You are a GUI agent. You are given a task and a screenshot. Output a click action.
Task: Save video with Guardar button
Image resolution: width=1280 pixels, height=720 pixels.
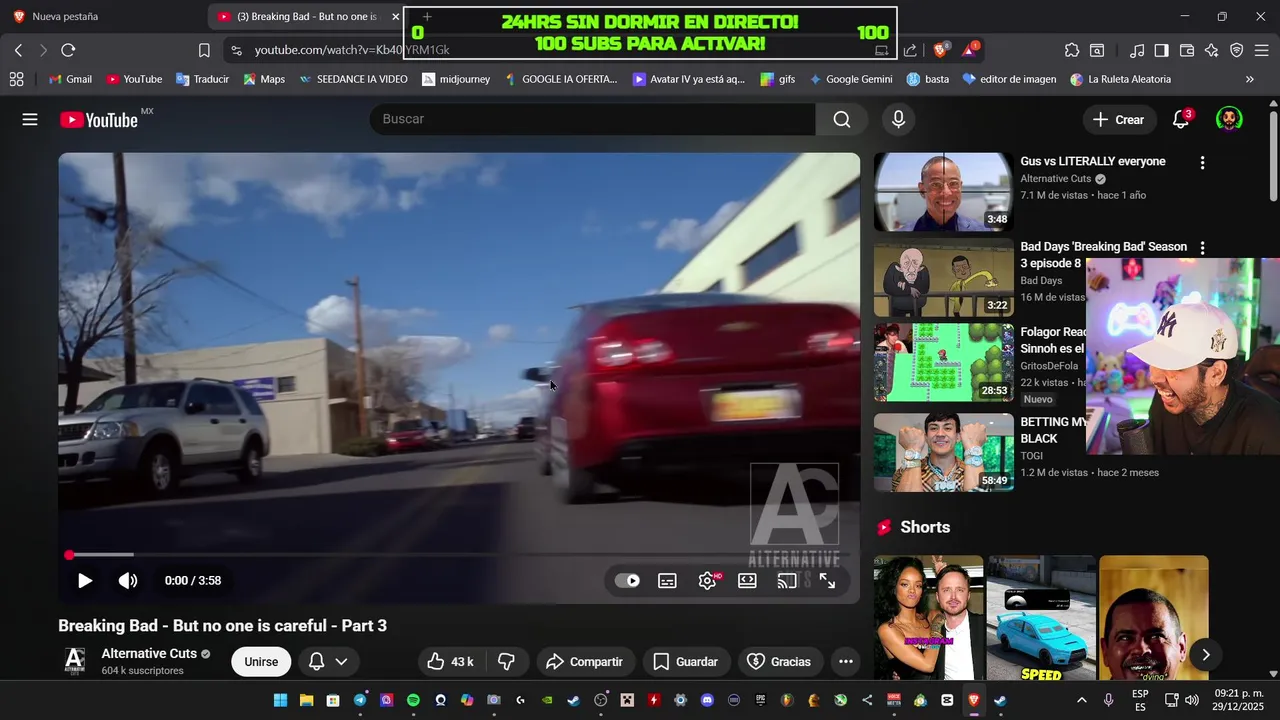click(x=685, y=661)
